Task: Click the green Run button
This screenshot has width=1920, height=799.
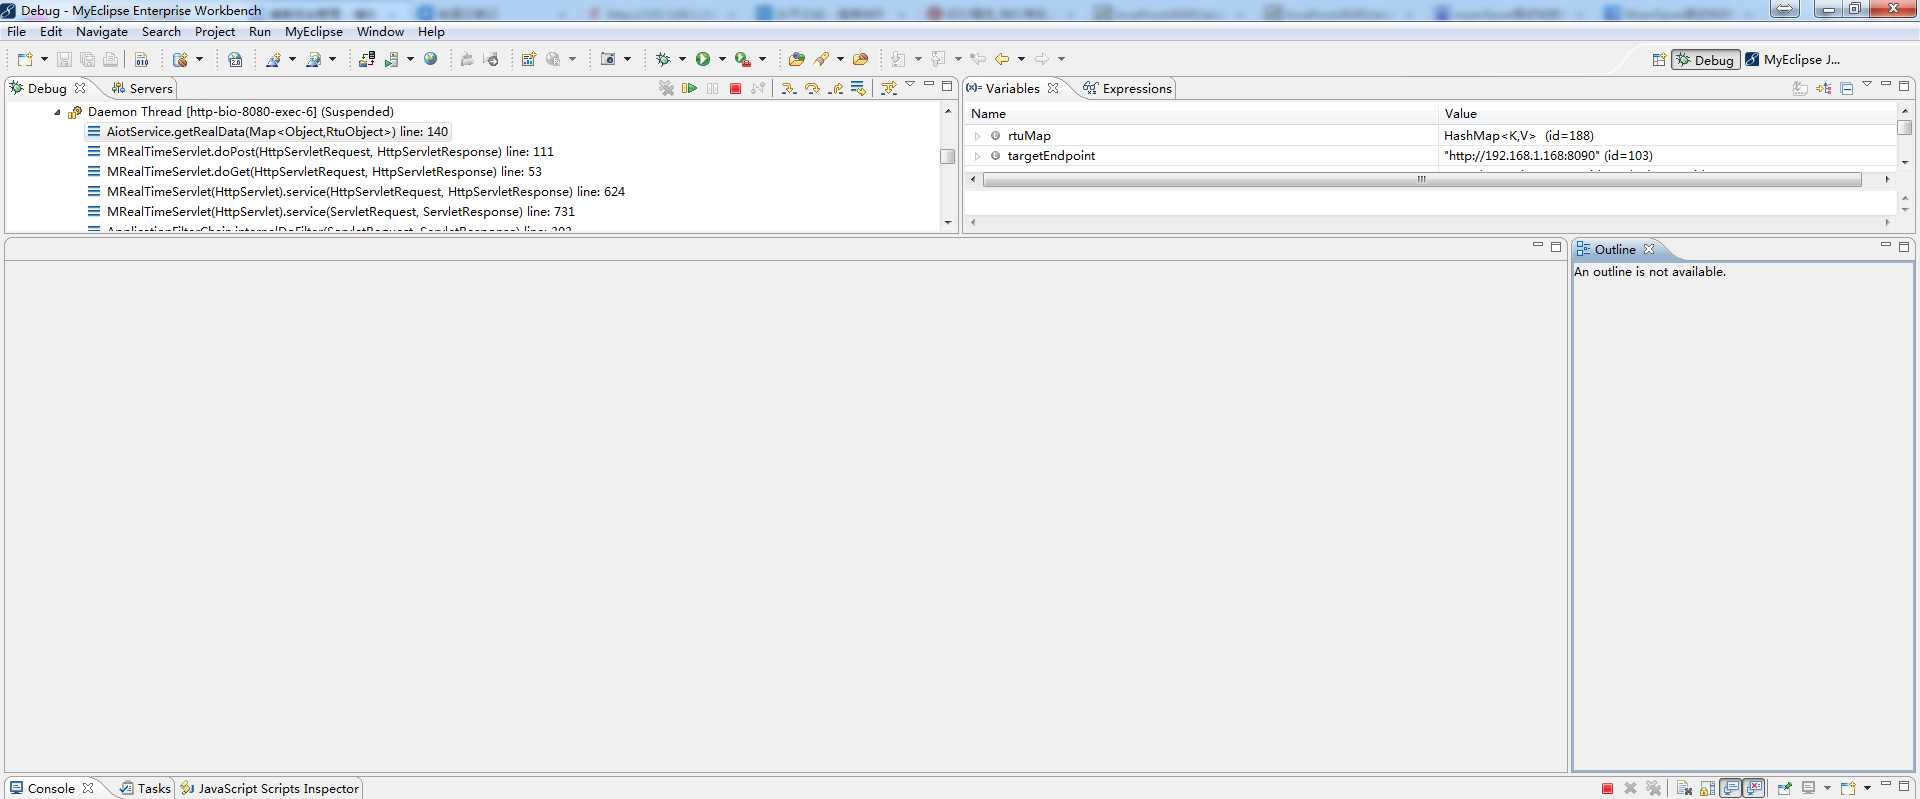Action: click(703, 60)
